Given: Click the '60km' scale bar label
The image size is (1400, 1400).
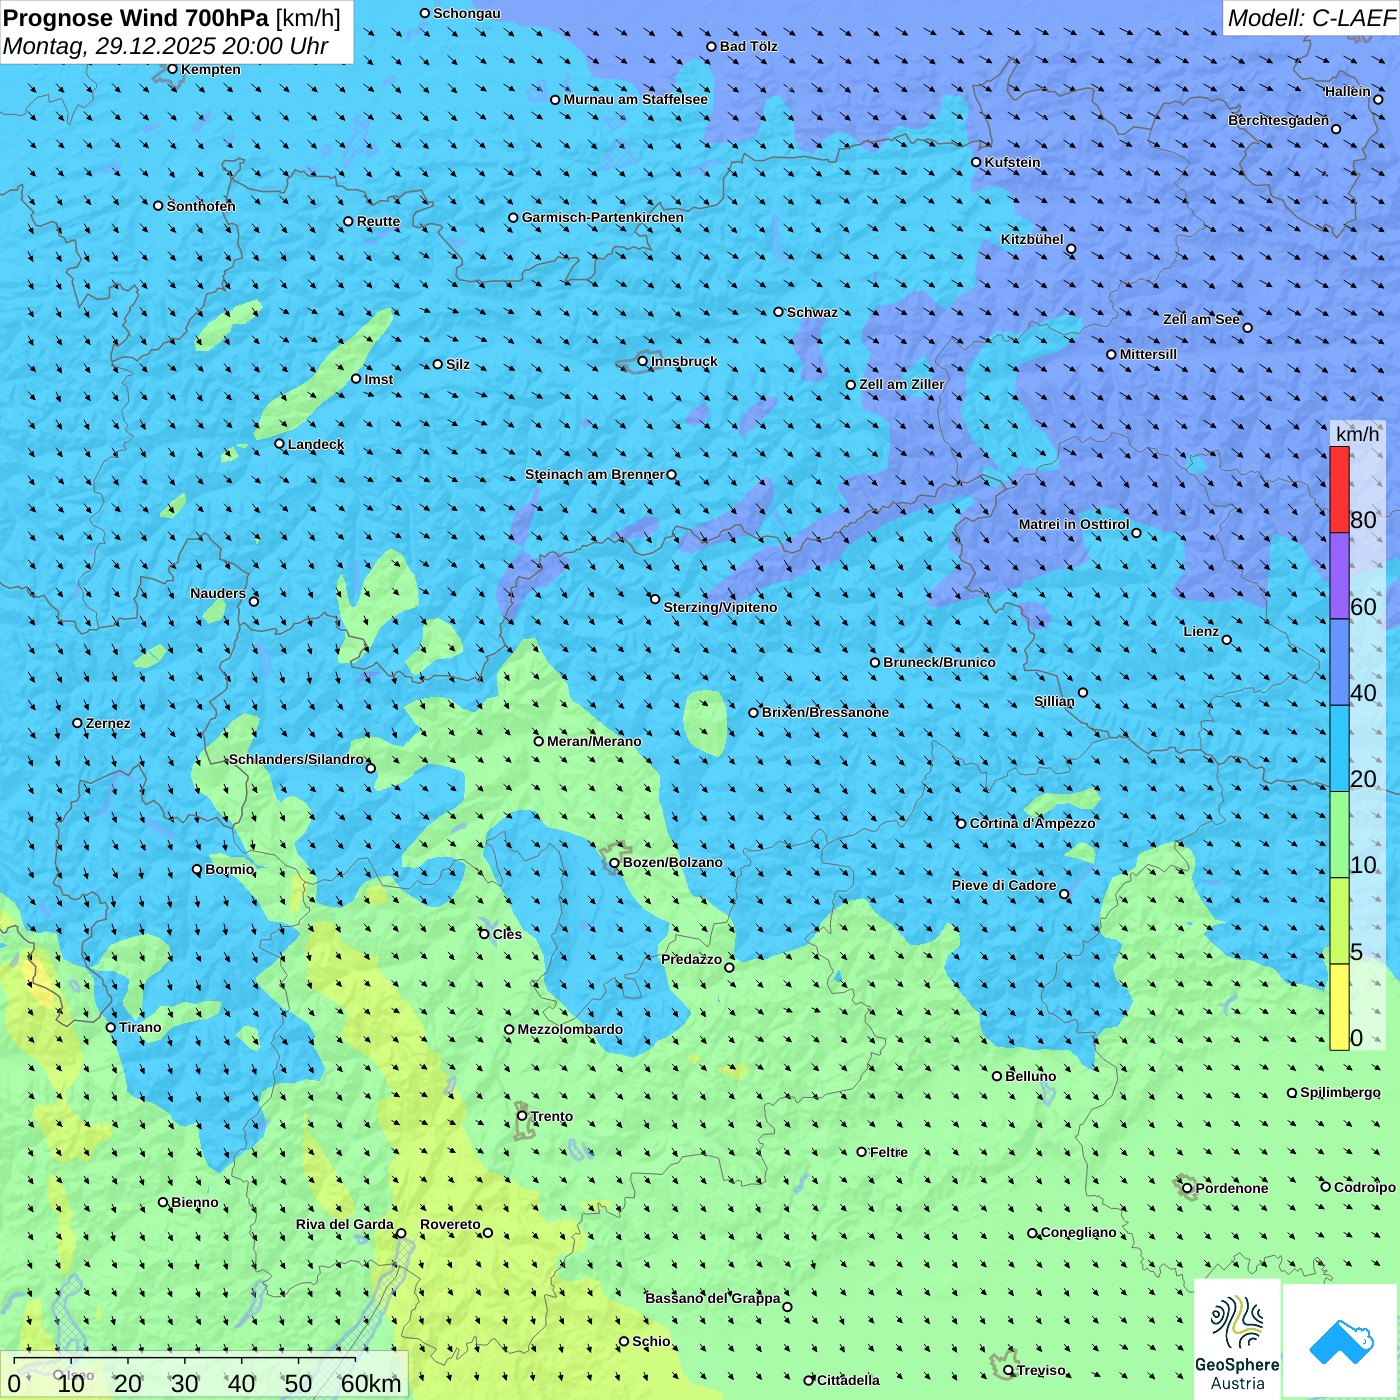Looking at the screenshot, I should coord(371,1383).
